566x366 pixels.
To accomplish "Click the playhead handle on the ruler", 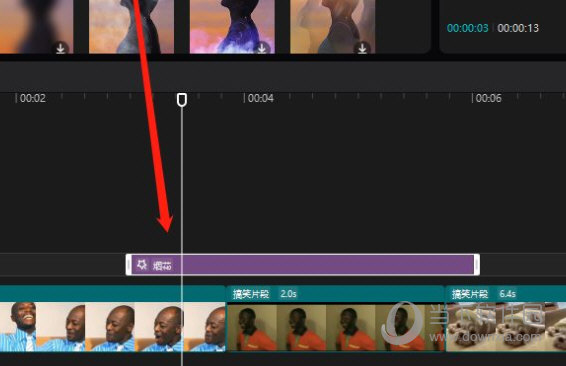I will click(x=182, y=100).
